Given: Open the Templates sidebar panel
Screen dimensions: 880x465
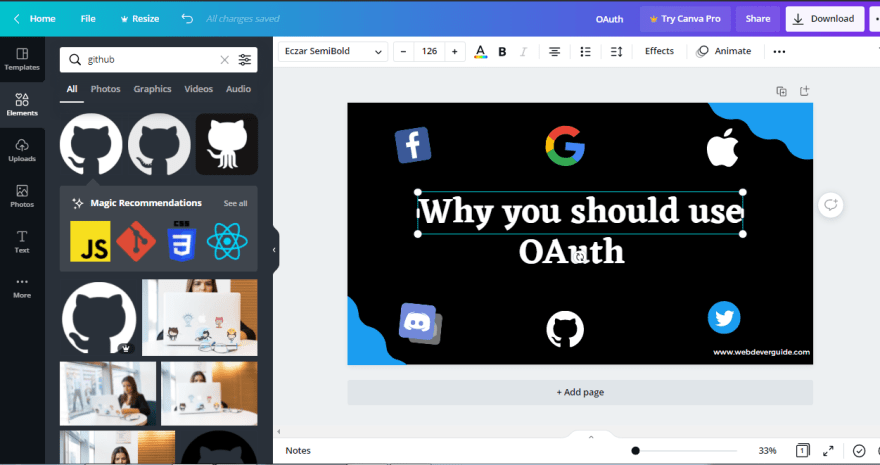Looking at the screenshot, I should pos(22,59).
